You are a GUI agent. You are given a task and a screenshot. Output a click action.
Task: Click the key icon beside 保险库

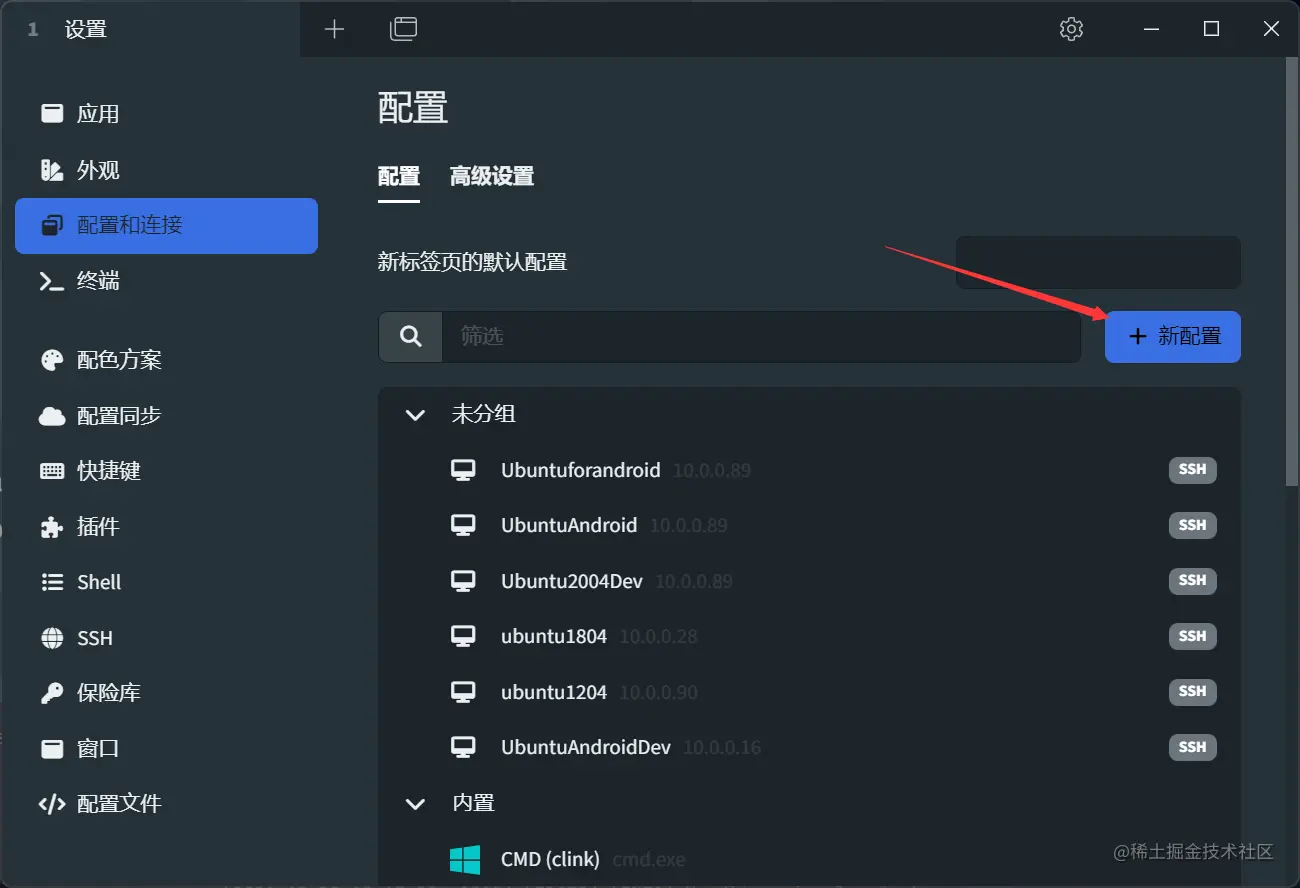pyautogui.click(x=52, y=693)
